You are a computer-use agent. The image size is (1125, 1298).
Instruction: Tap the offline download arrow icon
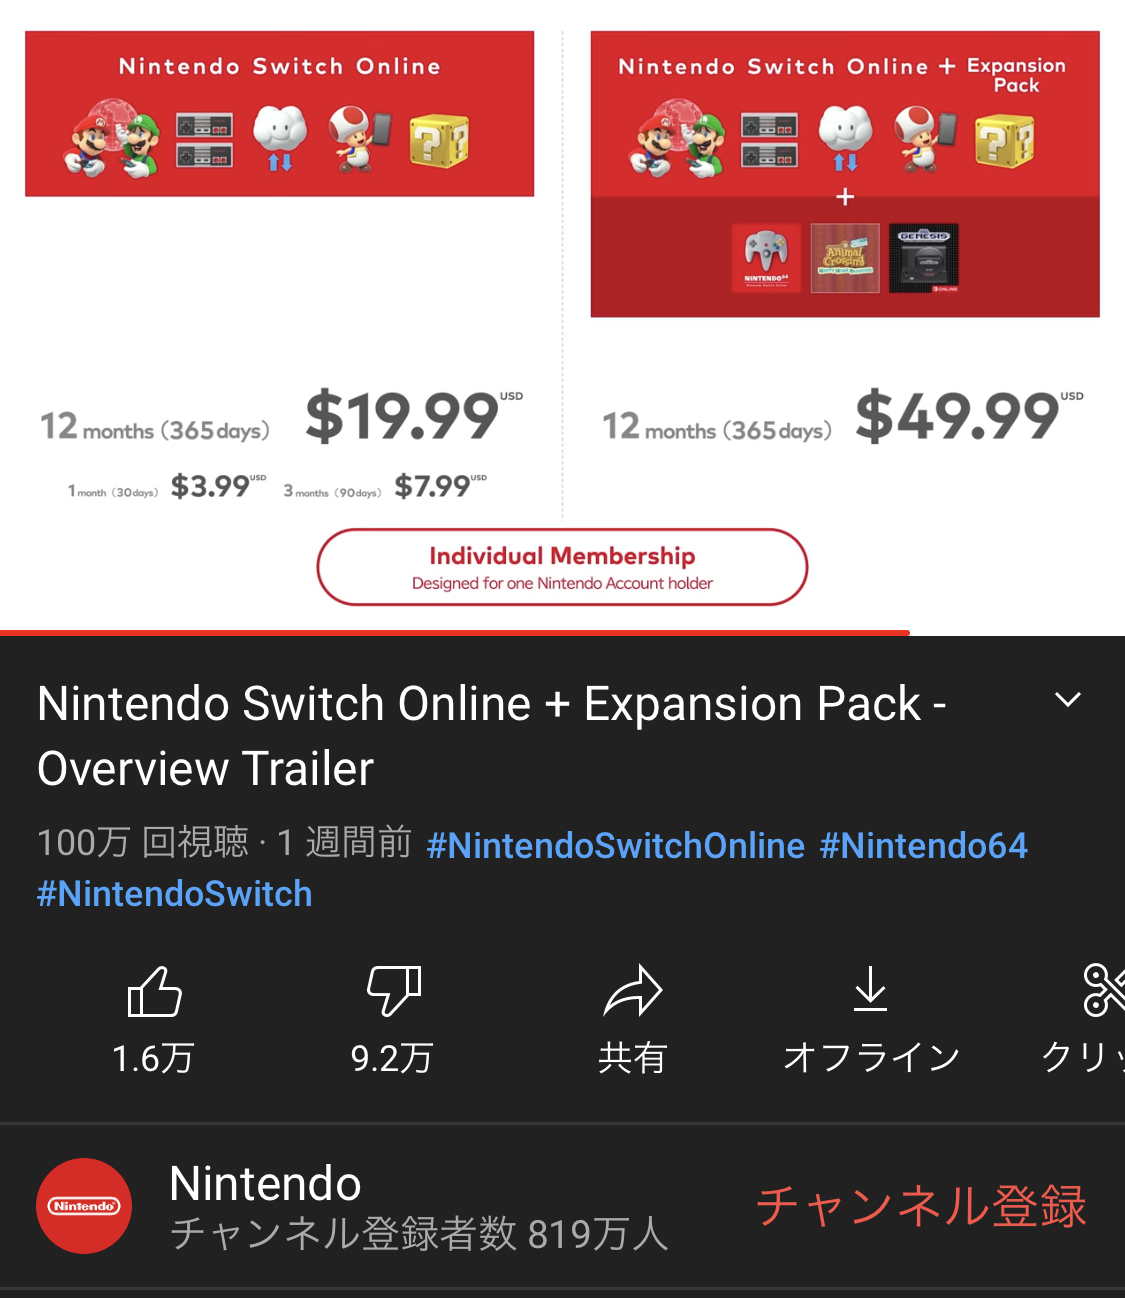[x=871, y=989]
